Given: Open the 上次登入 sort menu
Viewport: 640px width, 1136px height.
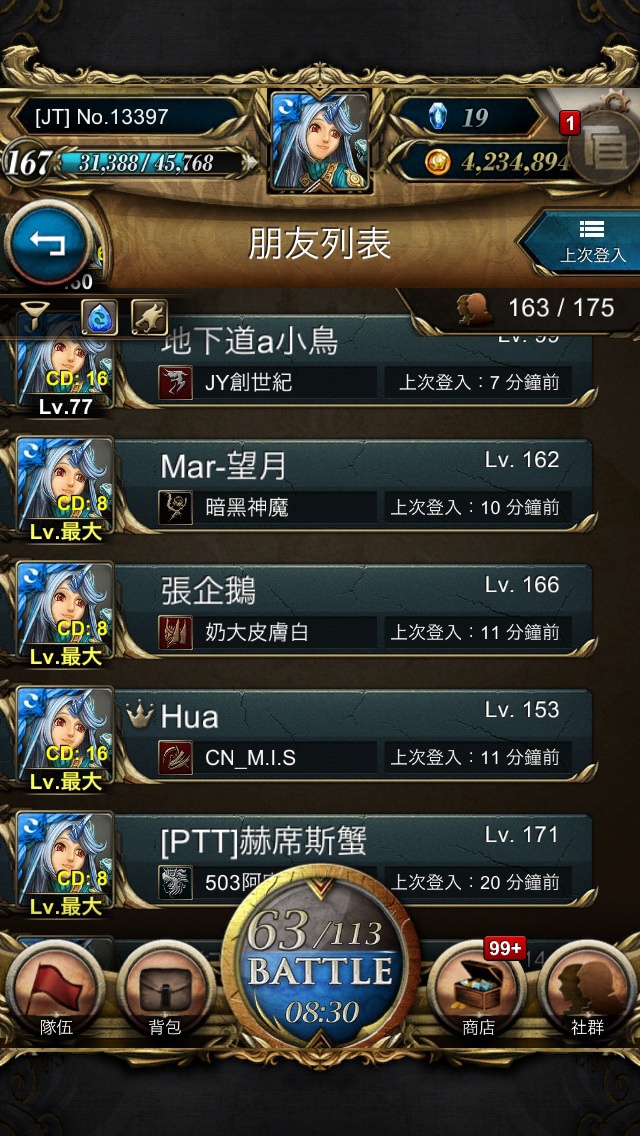Looking at the screenshot, I should [x=582, y=243].
